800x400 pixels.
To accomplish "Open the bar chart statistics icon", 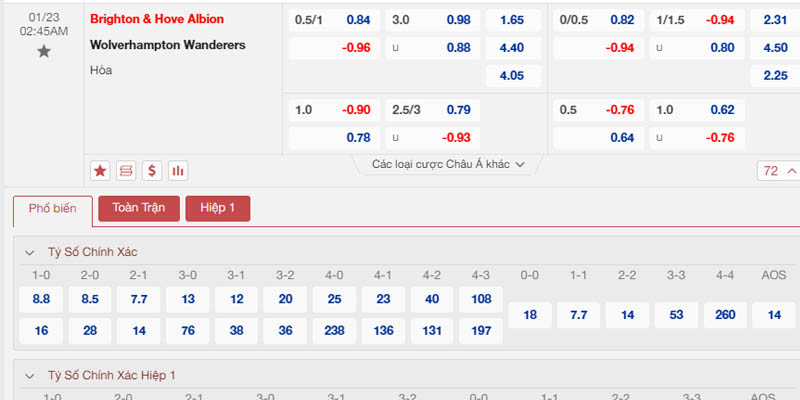I will pos(178,170).
